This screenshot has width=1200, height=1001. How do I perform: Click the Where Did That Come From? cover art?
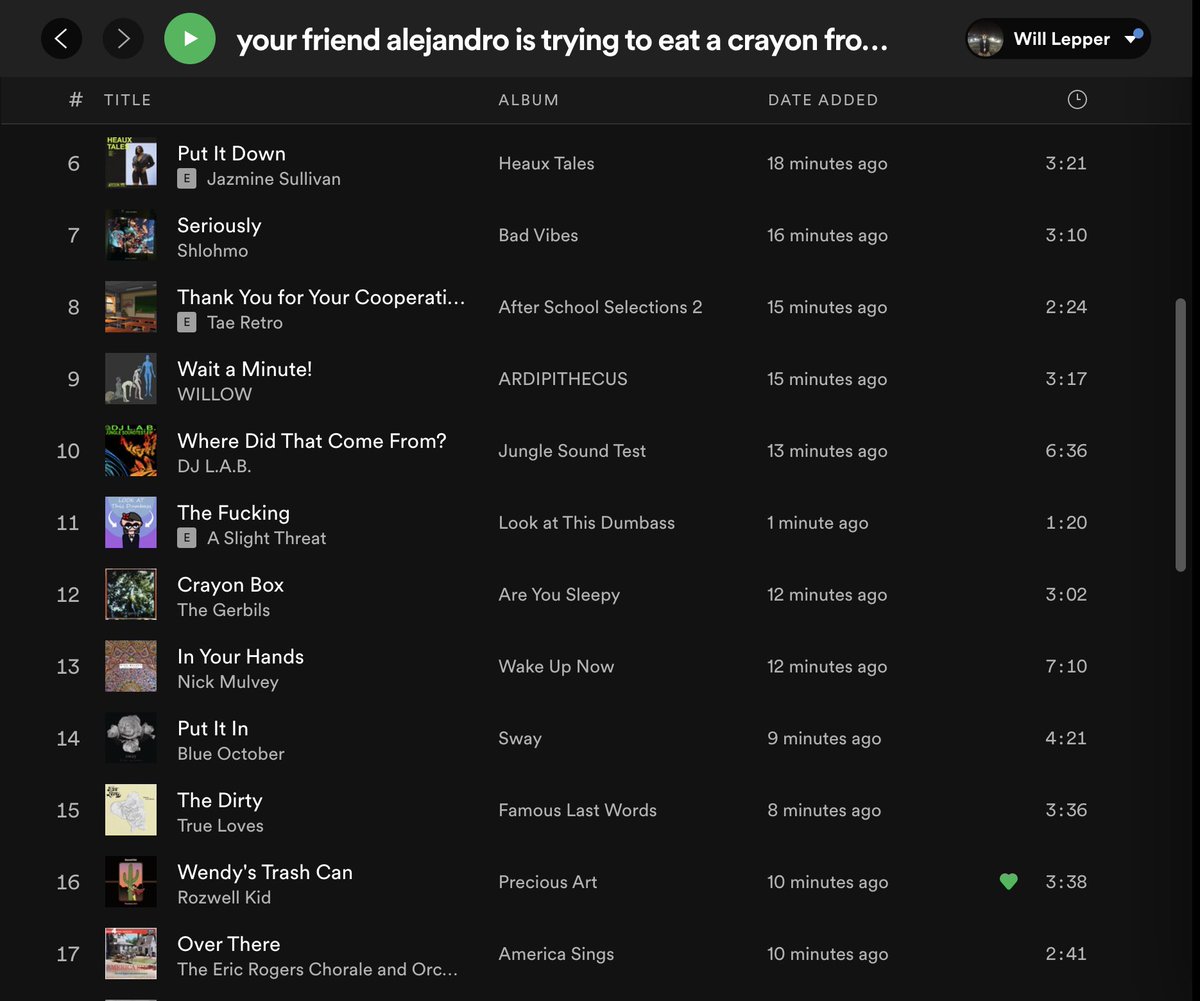tap(131, 451)
